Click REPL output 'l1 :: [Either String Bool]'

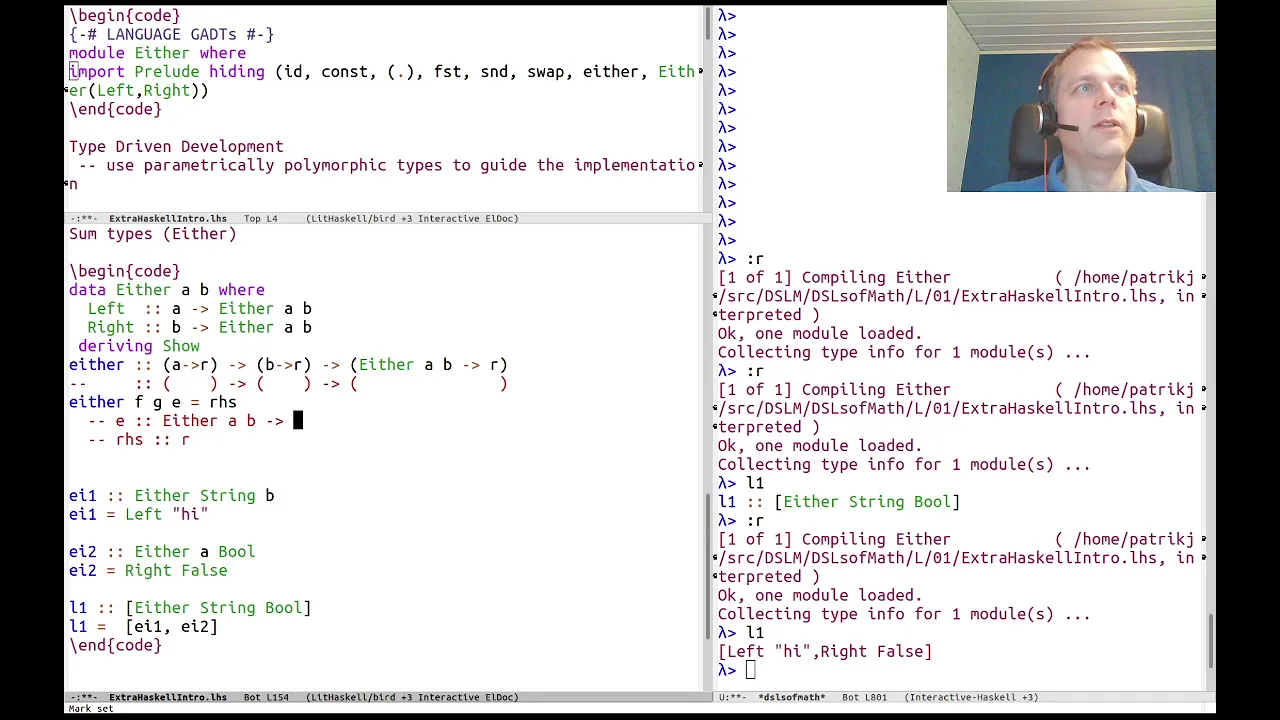838,502
